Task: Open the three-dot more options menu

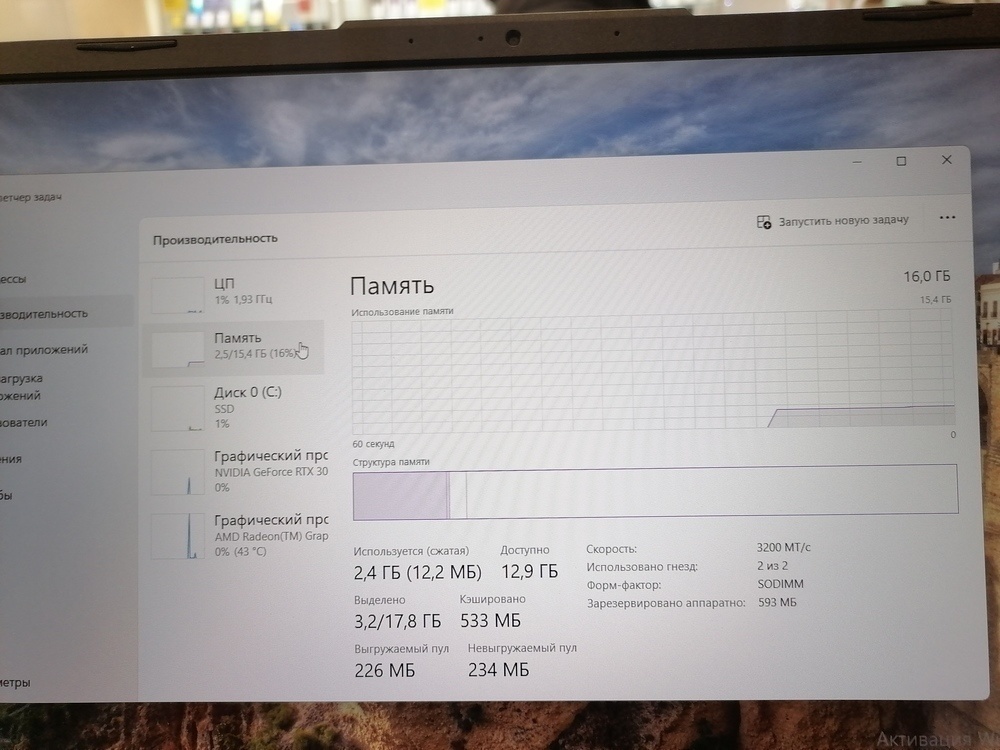Action: [x=947, y=218]
